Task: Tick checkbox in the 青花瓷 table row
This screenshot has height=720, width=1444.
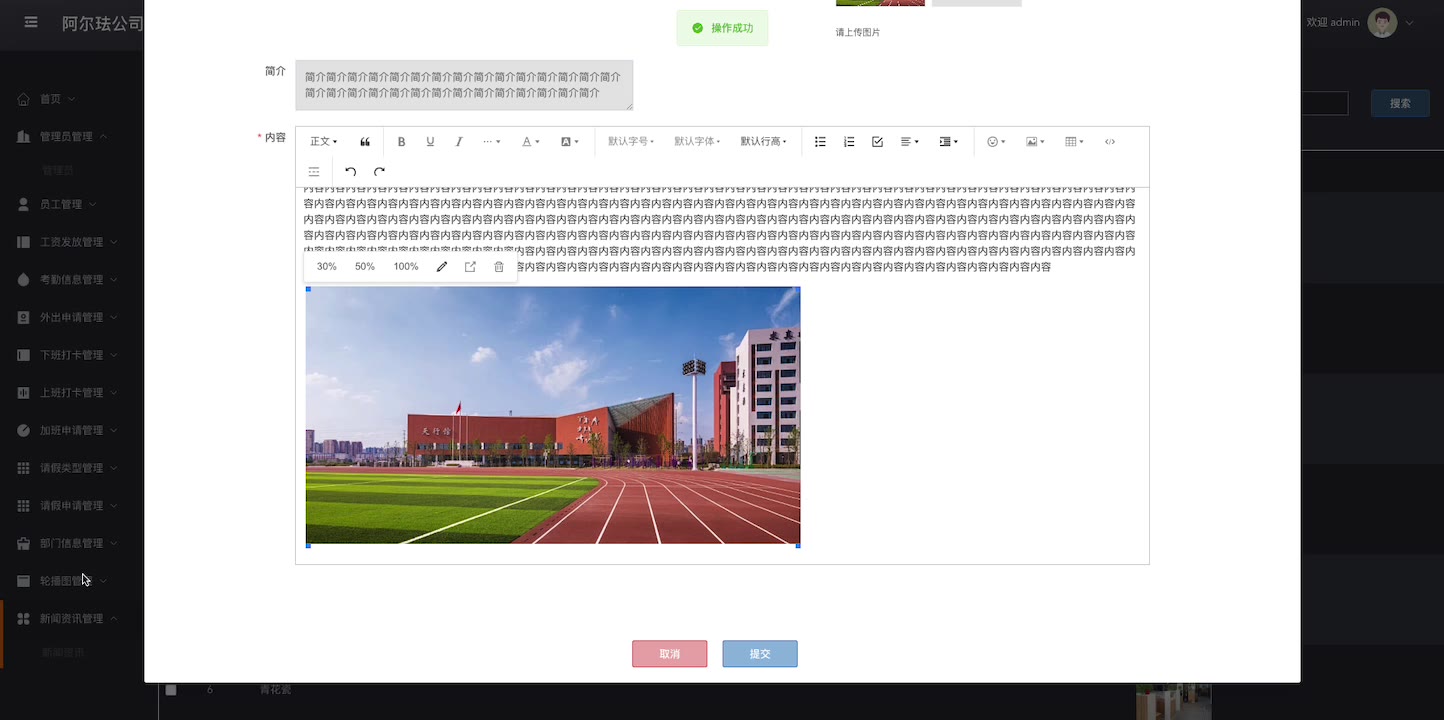Action: tap(171, 690)
